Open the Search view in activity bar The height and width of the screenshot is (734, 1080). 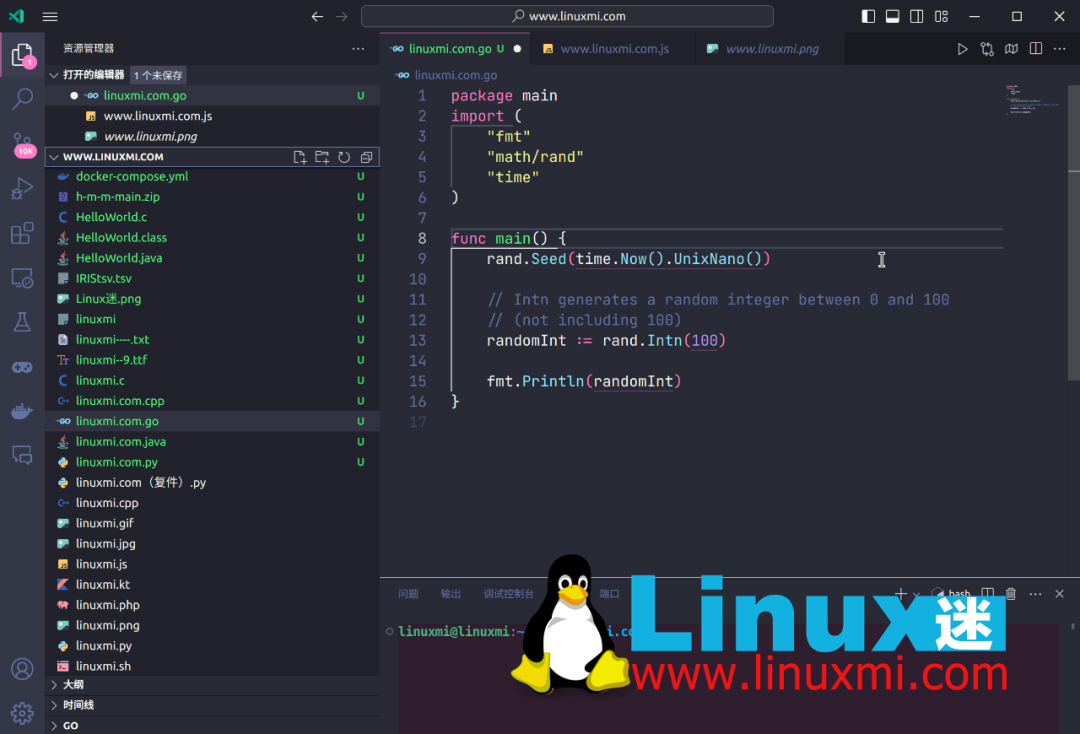tap(22, 100)
